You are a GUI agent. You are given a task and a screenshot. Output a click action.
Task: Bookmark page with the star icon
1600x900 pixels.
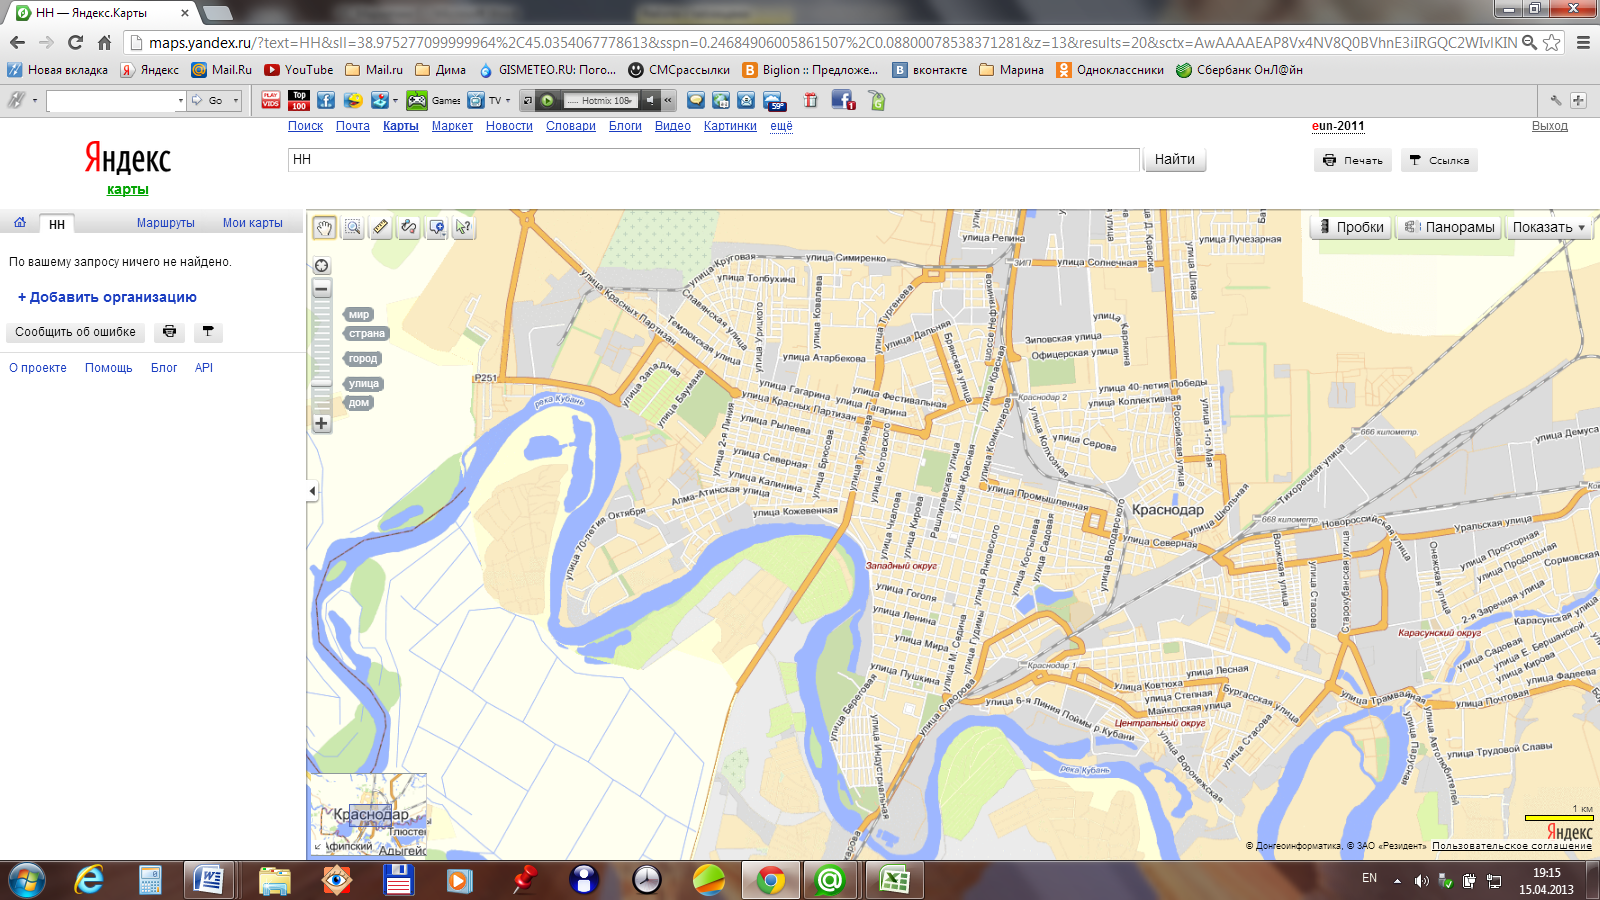point(1552,43)
